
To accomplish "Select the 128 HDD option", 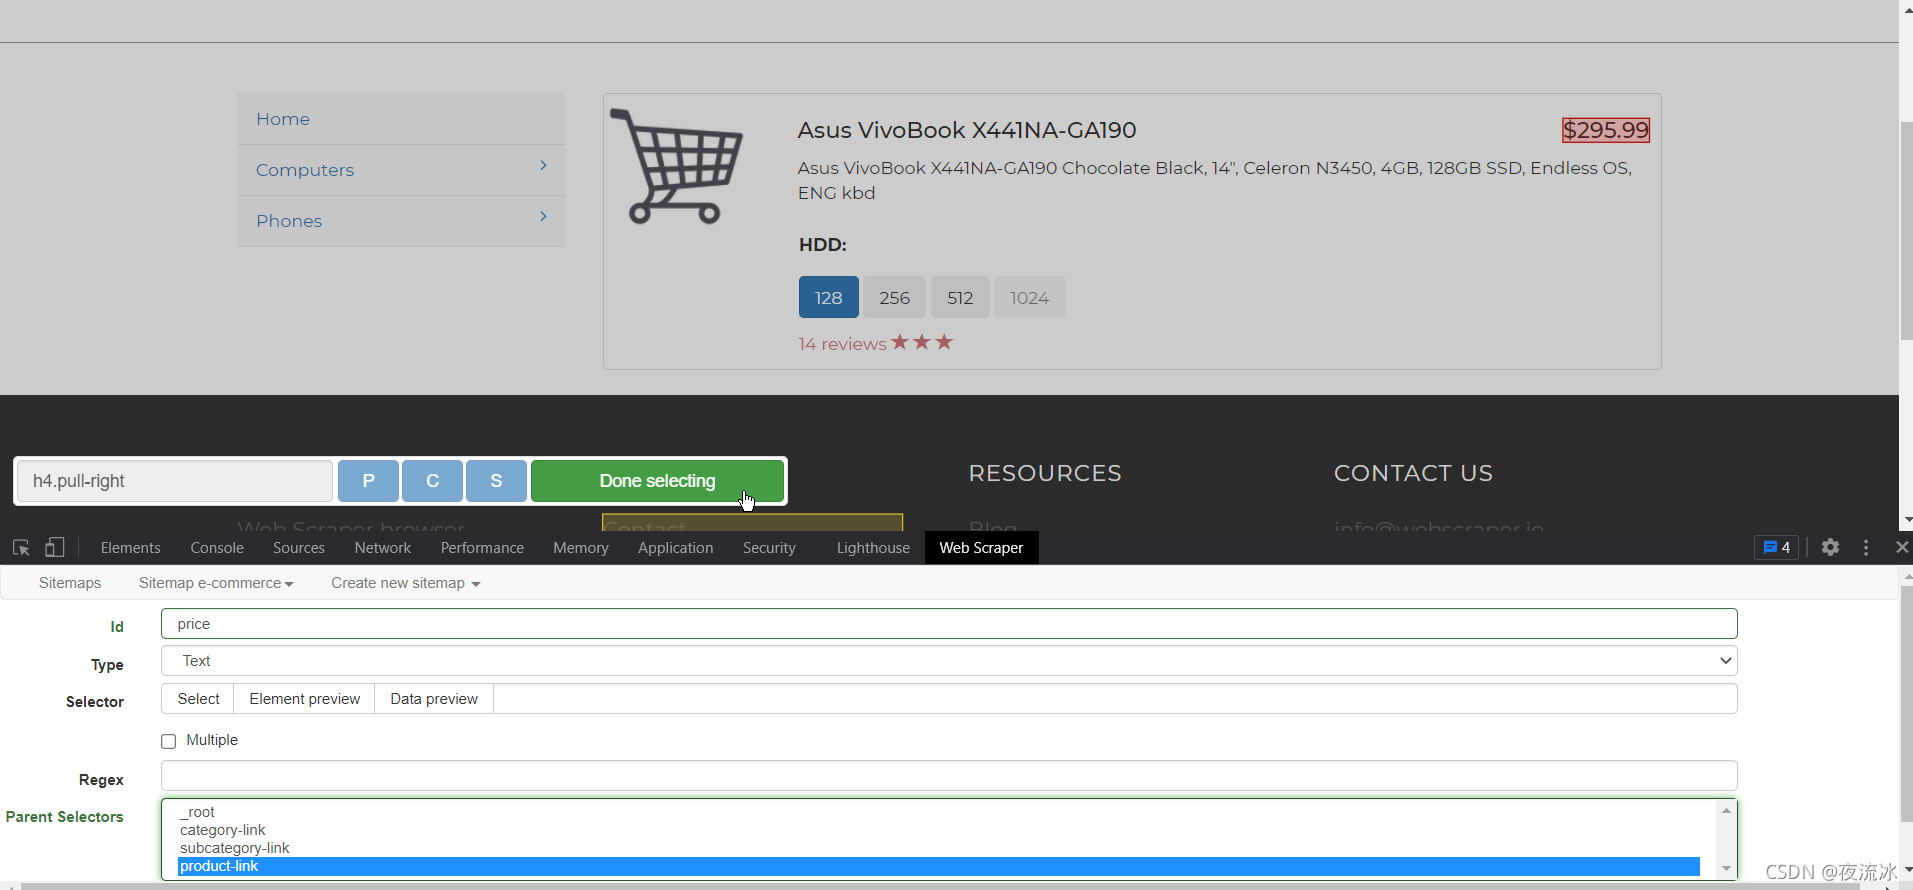I will point(828,297).
